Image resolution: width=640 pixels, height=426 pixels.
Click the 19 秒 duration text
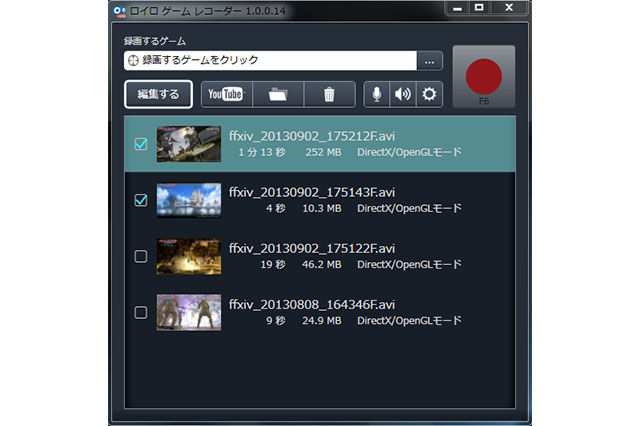(x=273, y=265)
